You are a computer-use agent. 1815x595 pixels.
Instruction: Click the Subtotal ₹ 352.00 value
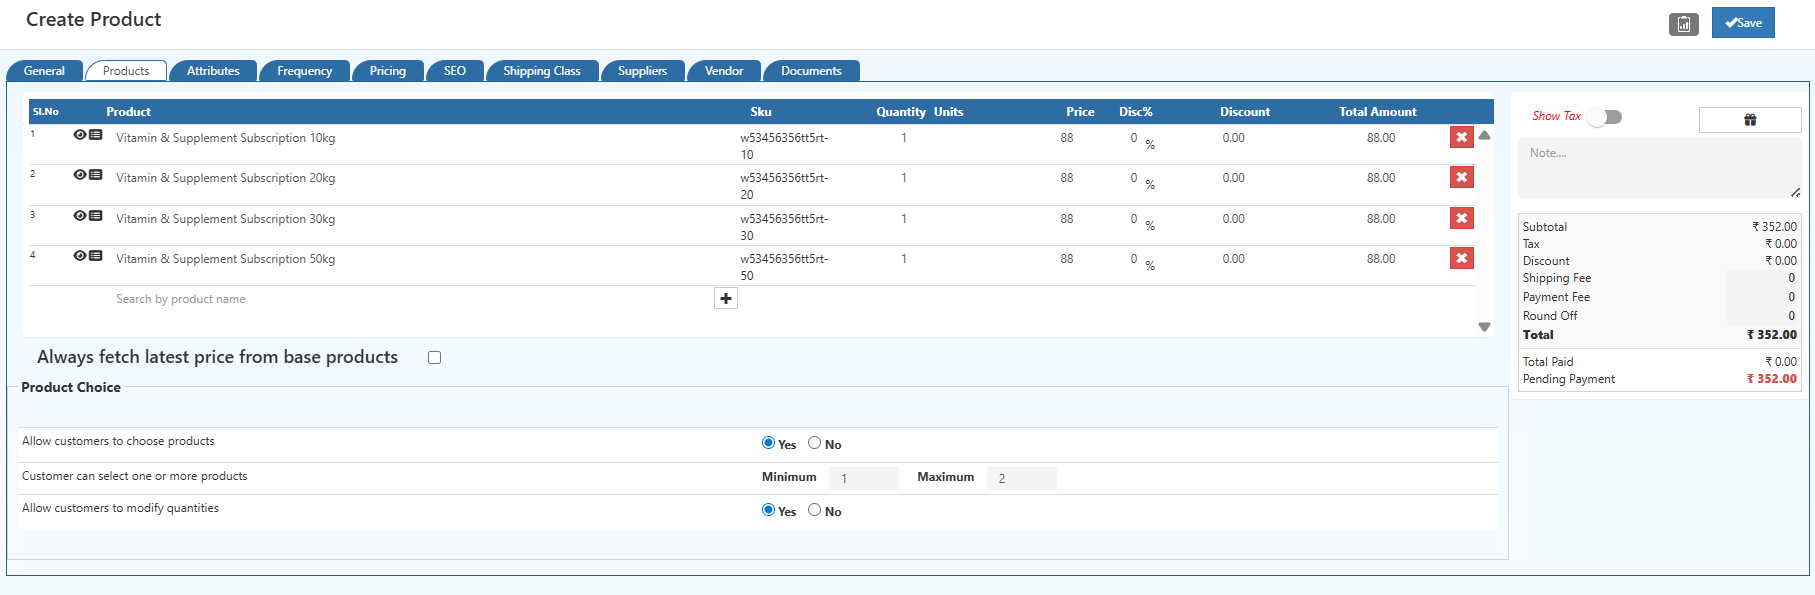tap(1774, 227)
